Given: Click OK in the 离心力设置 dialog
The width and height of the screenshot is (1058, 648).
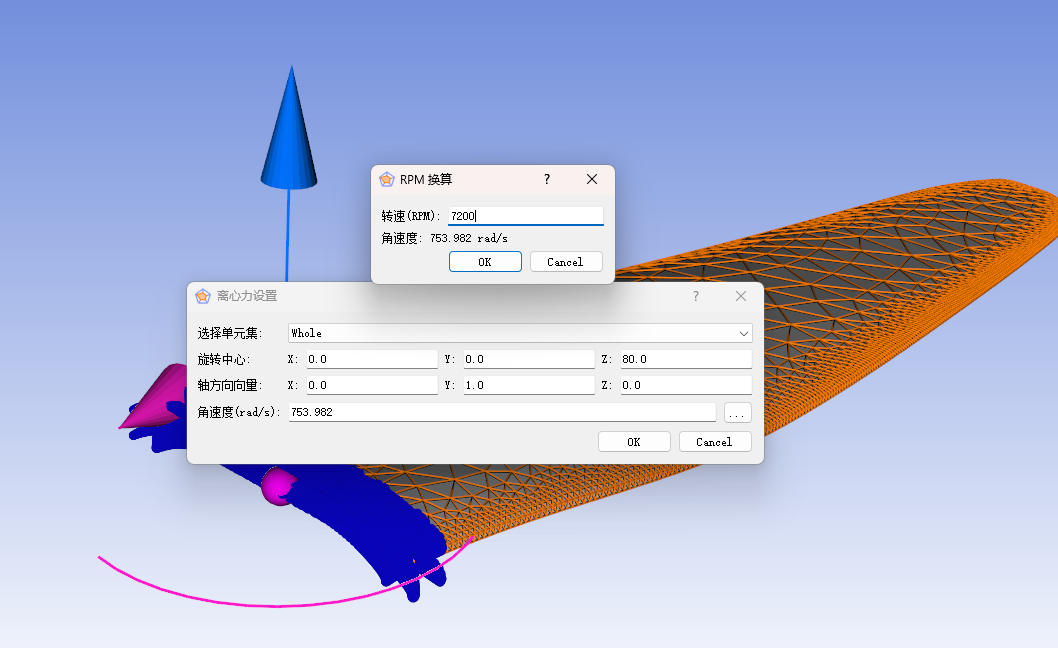Looking at the screenshot, I should click(x=634, y=441).
